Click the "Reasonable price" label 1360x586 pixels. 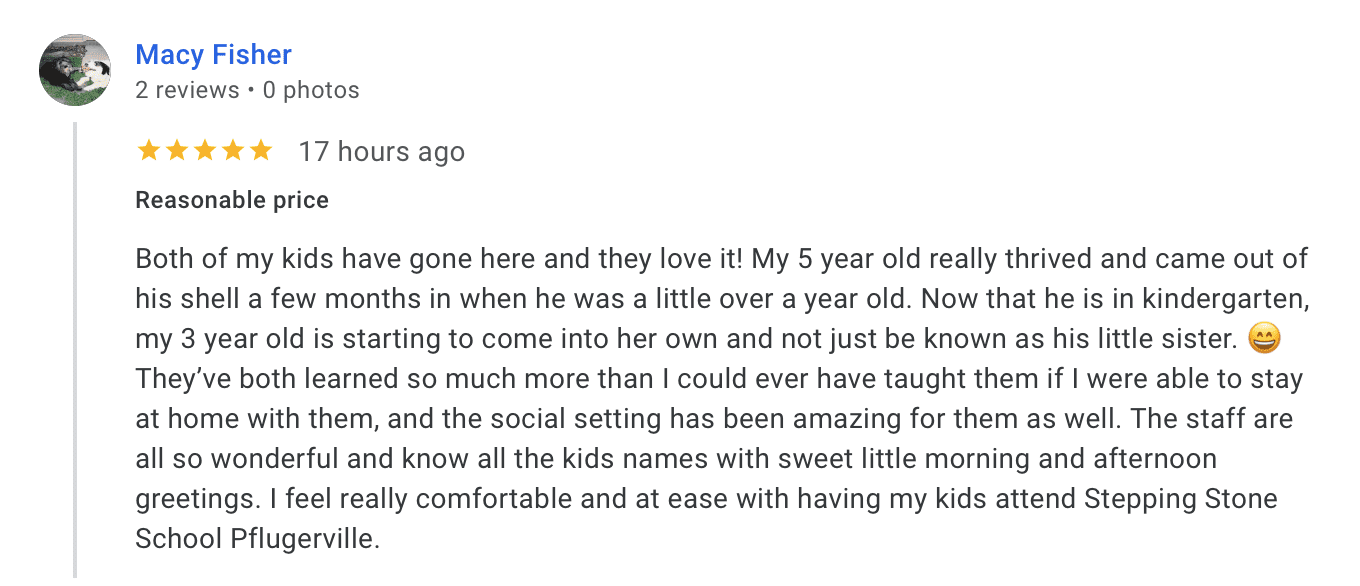pyautogui.click(x=232, y=200)
